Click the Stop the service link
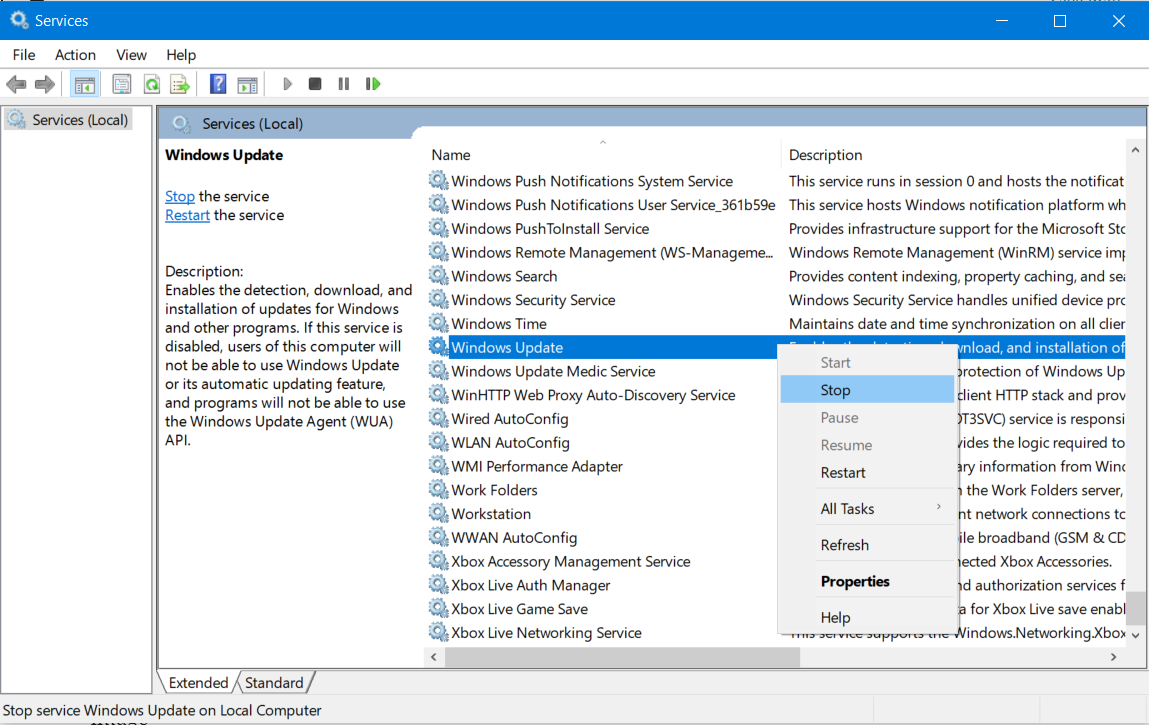Image resolution: width=1149 pixels, height=725 pixels. pos(180,196)
